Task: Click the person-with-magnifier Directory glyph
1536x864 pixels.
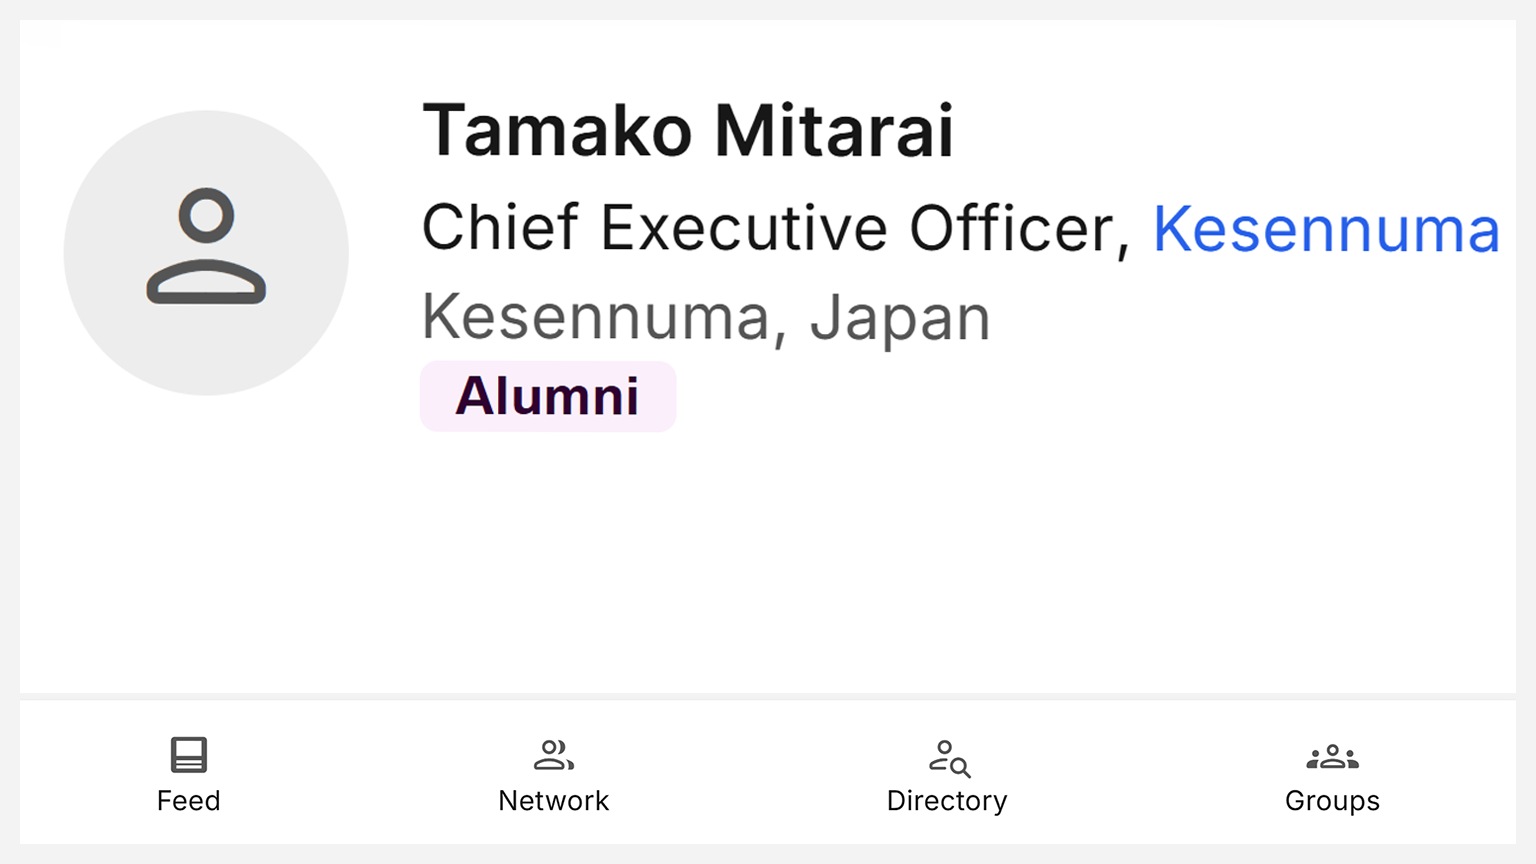Action: [x=946, y=757]
